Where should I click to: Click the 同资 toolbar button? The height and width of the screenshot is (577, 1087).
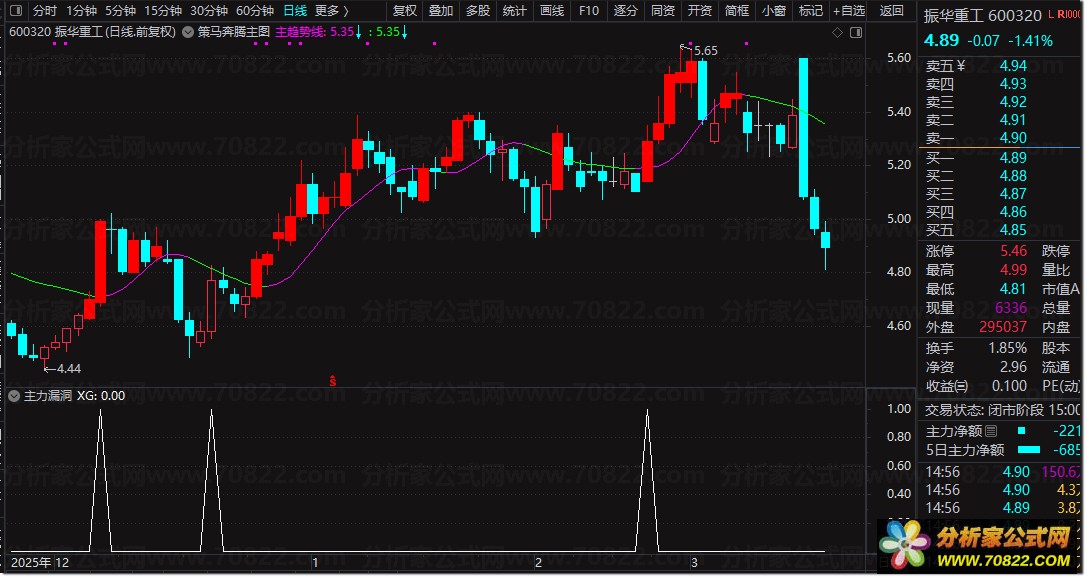(x=663, y=10)
